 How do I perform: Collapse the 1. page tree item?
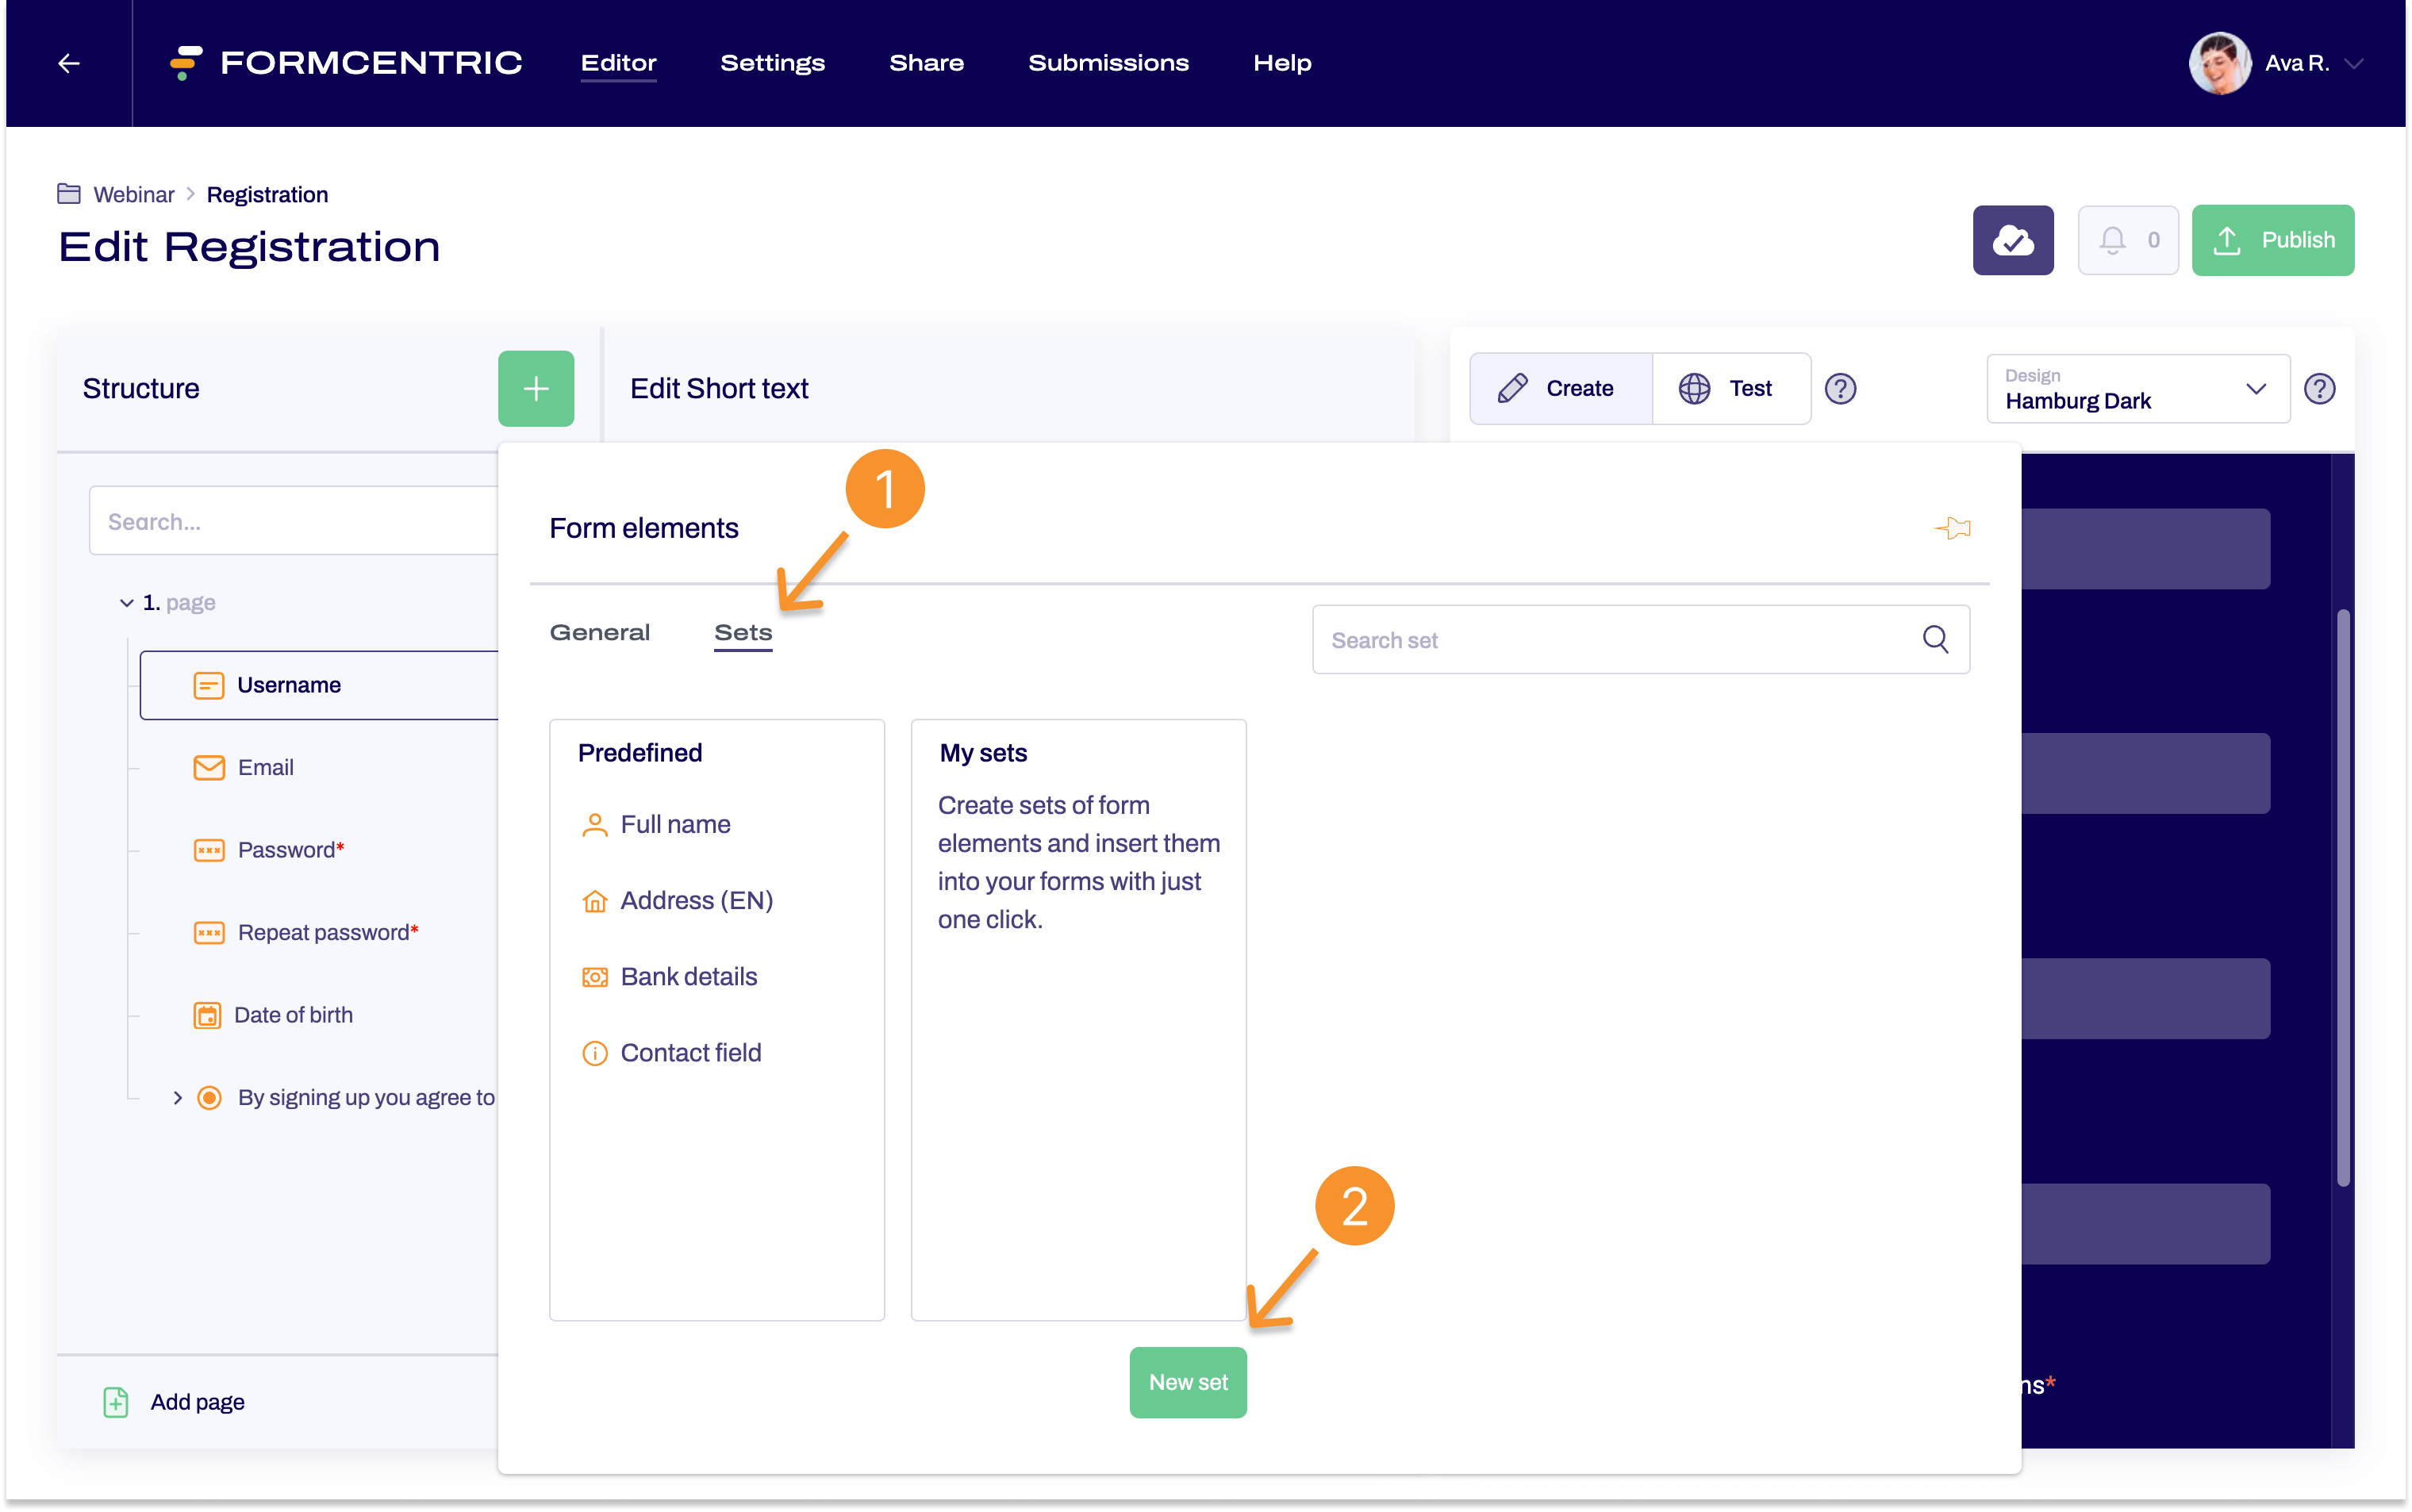tap(126, 602)
